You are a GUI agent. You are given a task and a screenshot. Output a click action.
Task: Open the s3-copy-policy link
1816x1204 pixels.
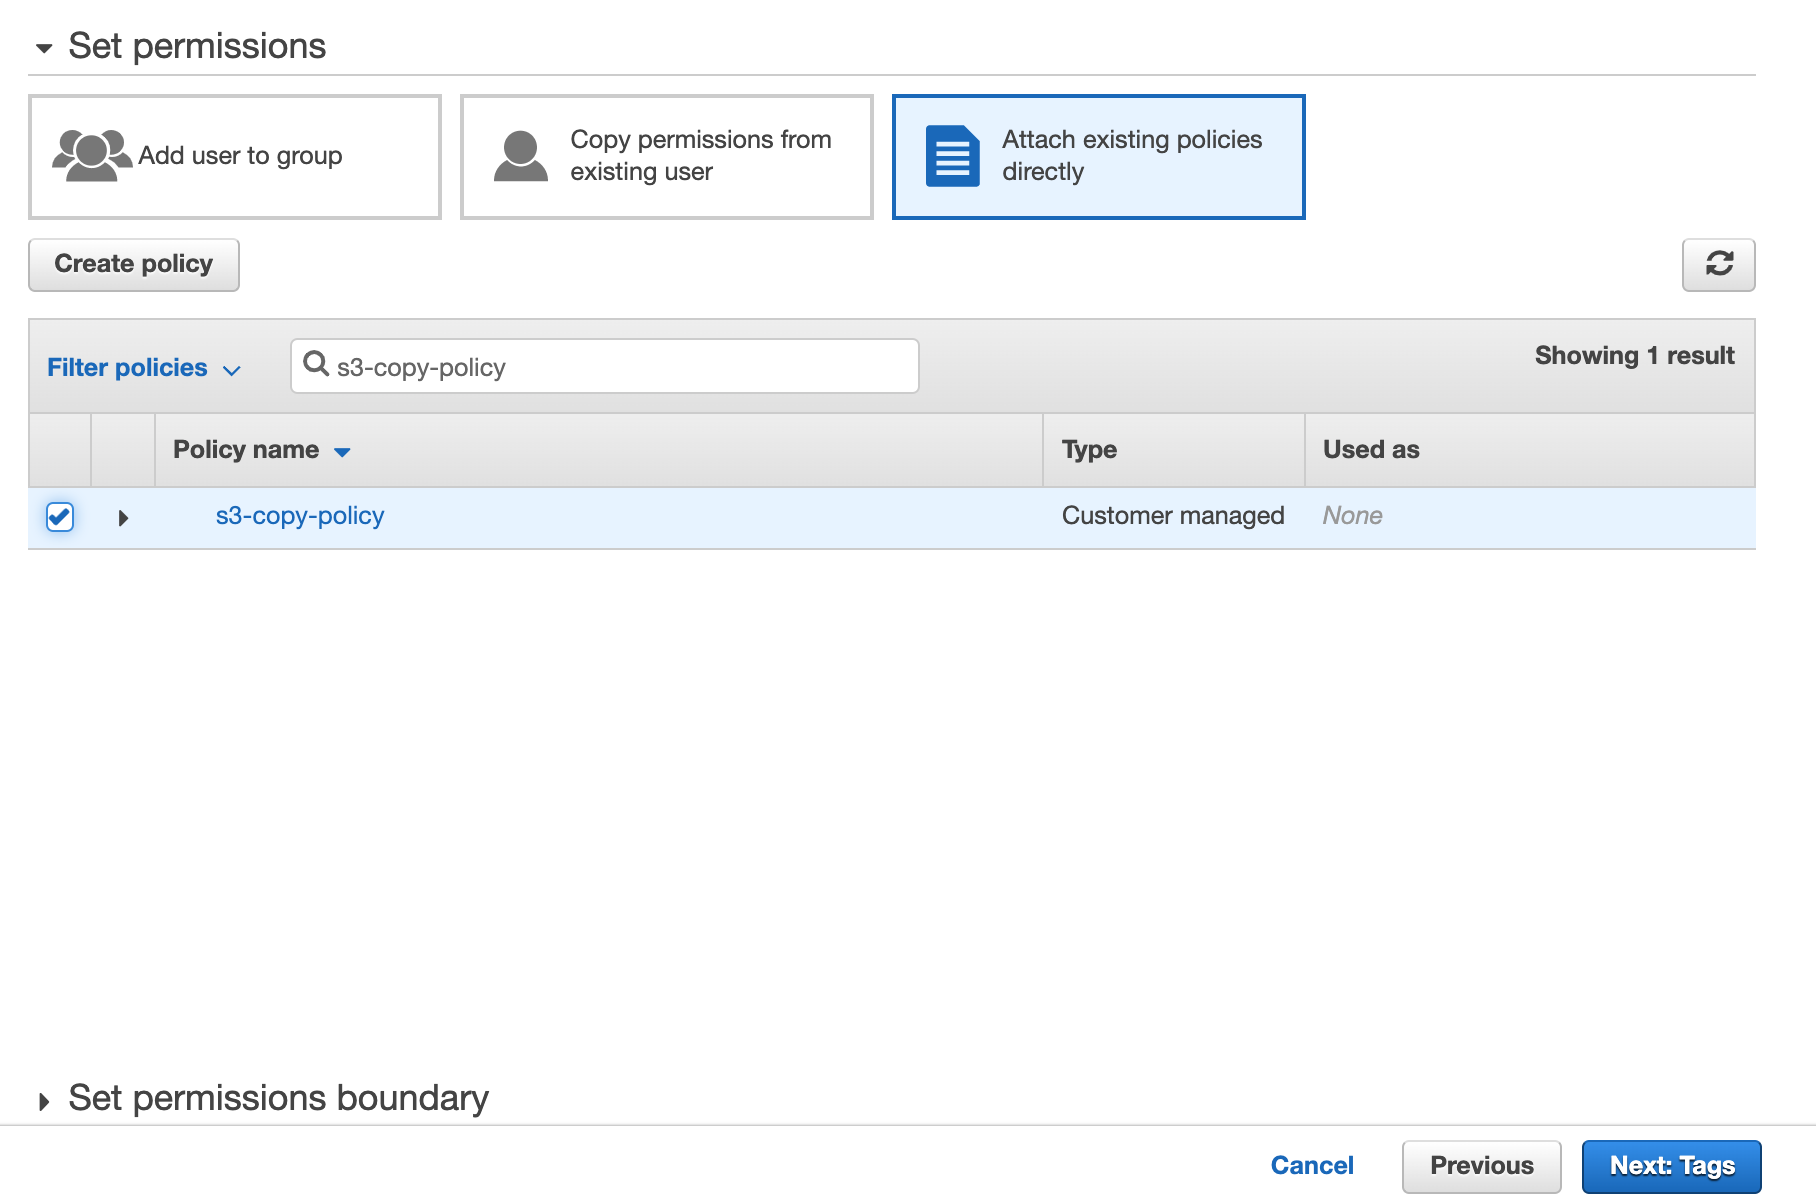(300, 516)
